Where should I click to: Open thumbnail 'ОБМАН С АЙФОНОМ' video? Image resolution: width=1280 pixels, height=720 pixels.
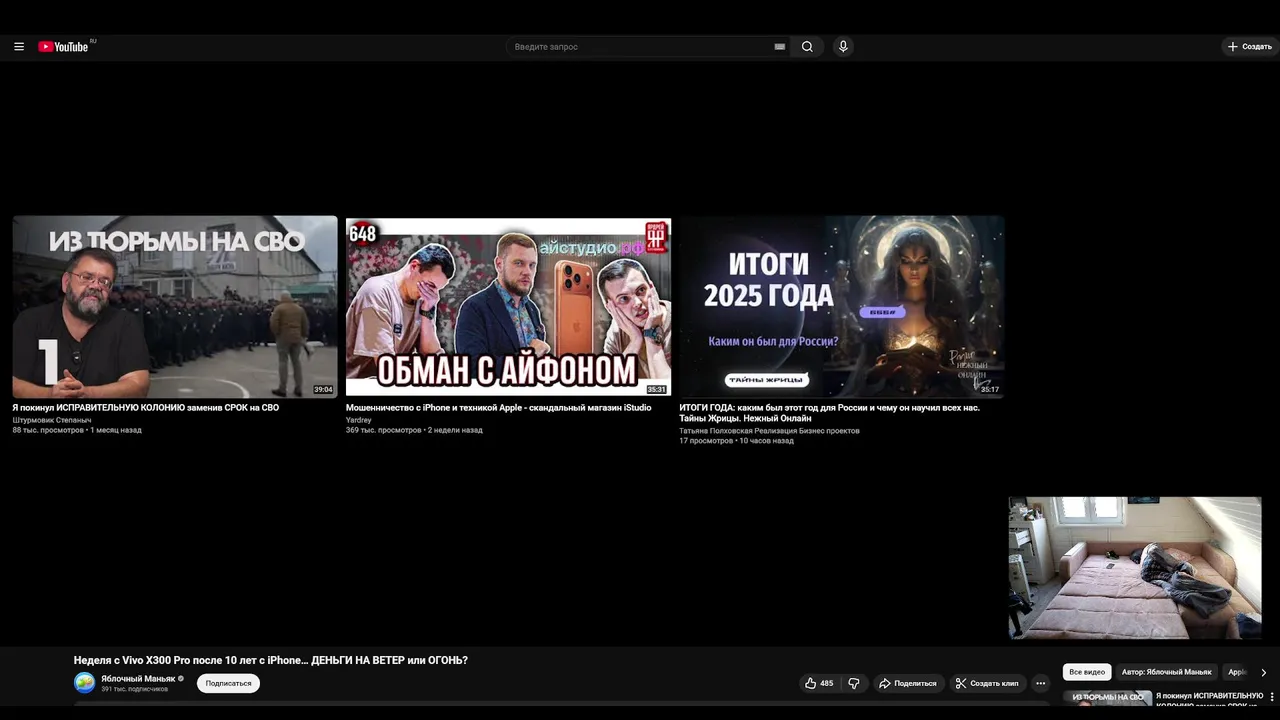508,307
